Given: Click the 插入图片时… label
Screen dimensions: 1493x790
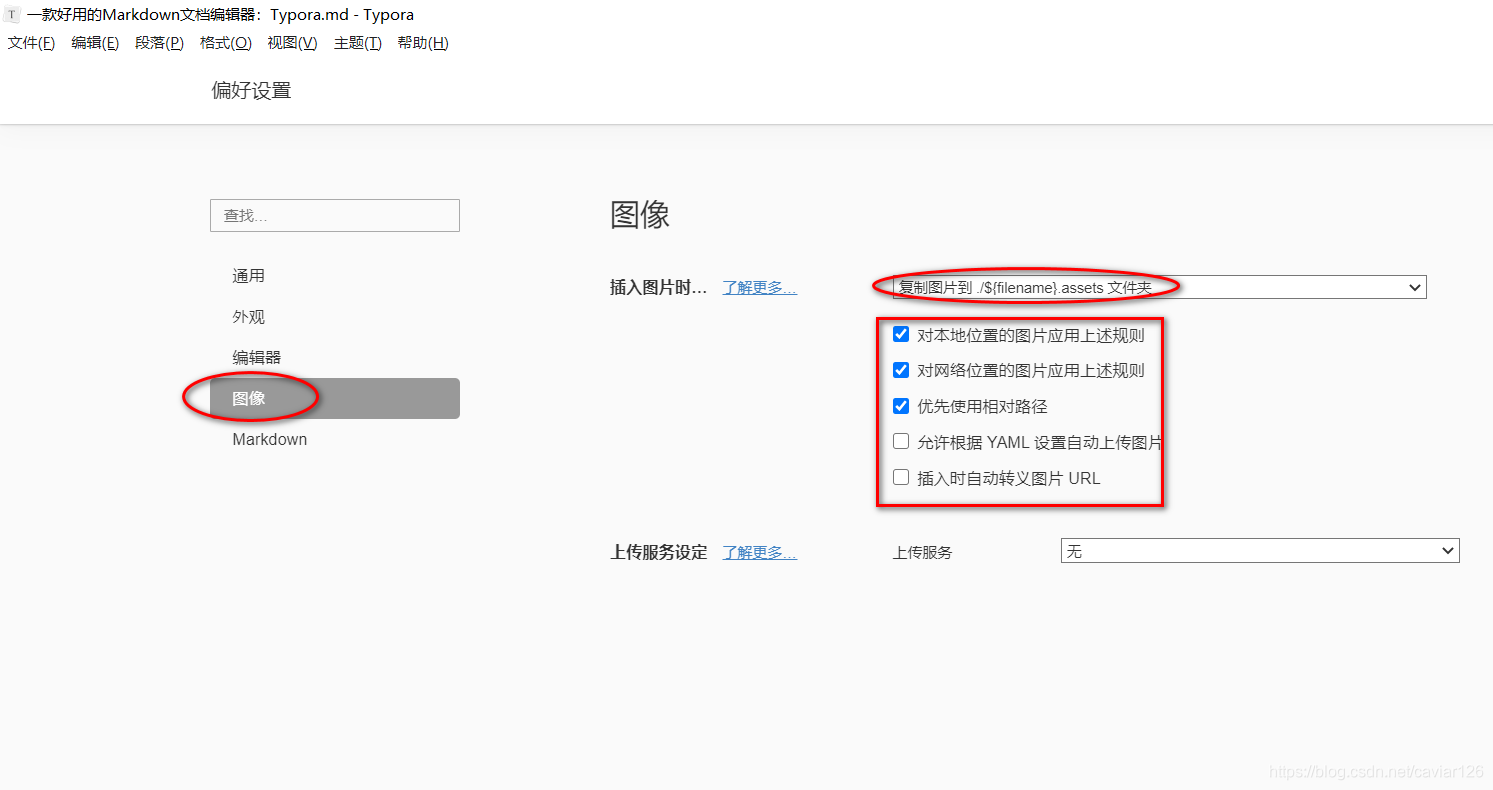Looking at the screenshot, I should 659,288.
